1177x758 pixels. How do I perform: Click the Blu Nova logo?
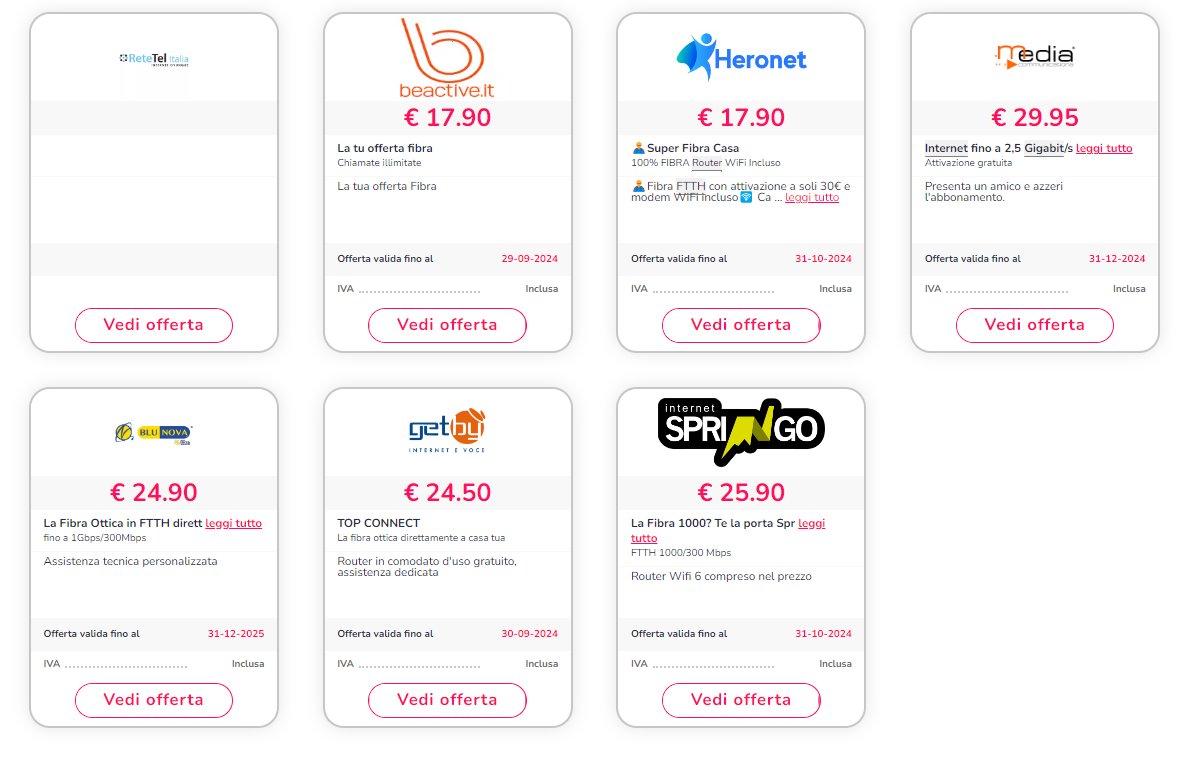[x=153, y=433]
